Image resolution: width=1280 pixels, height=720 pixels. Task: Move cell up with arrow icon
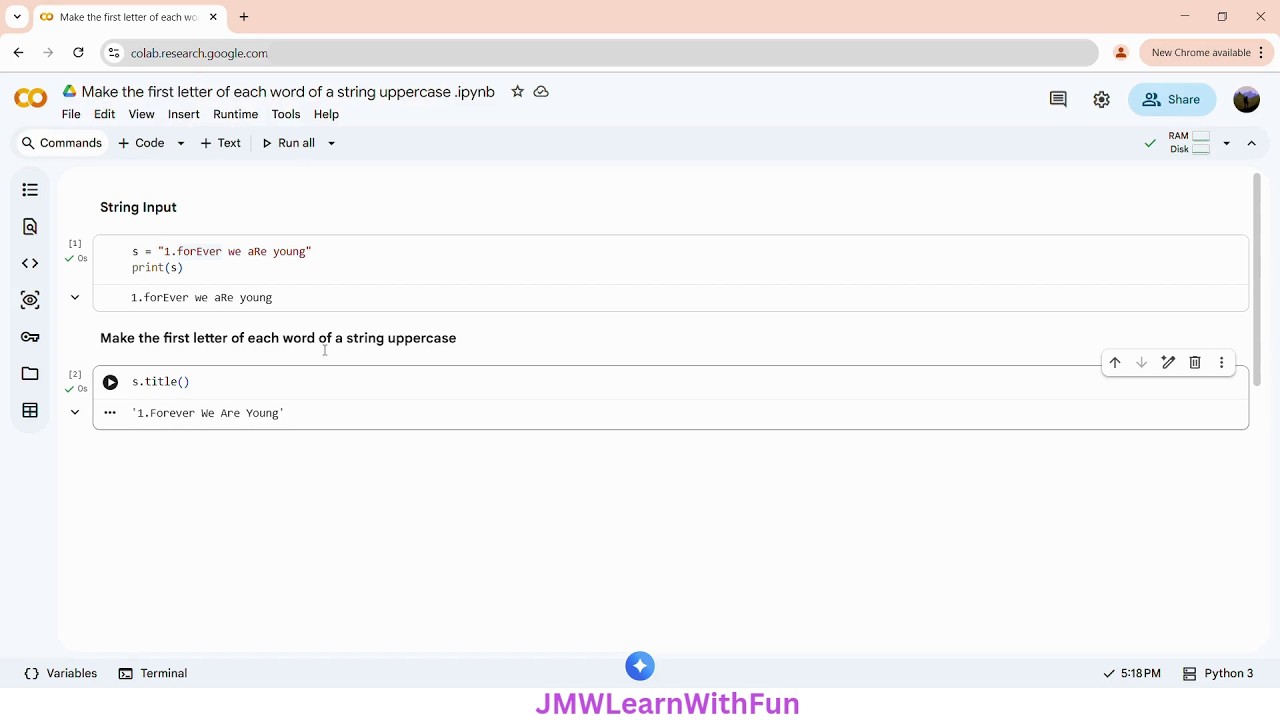(1114, 363)
